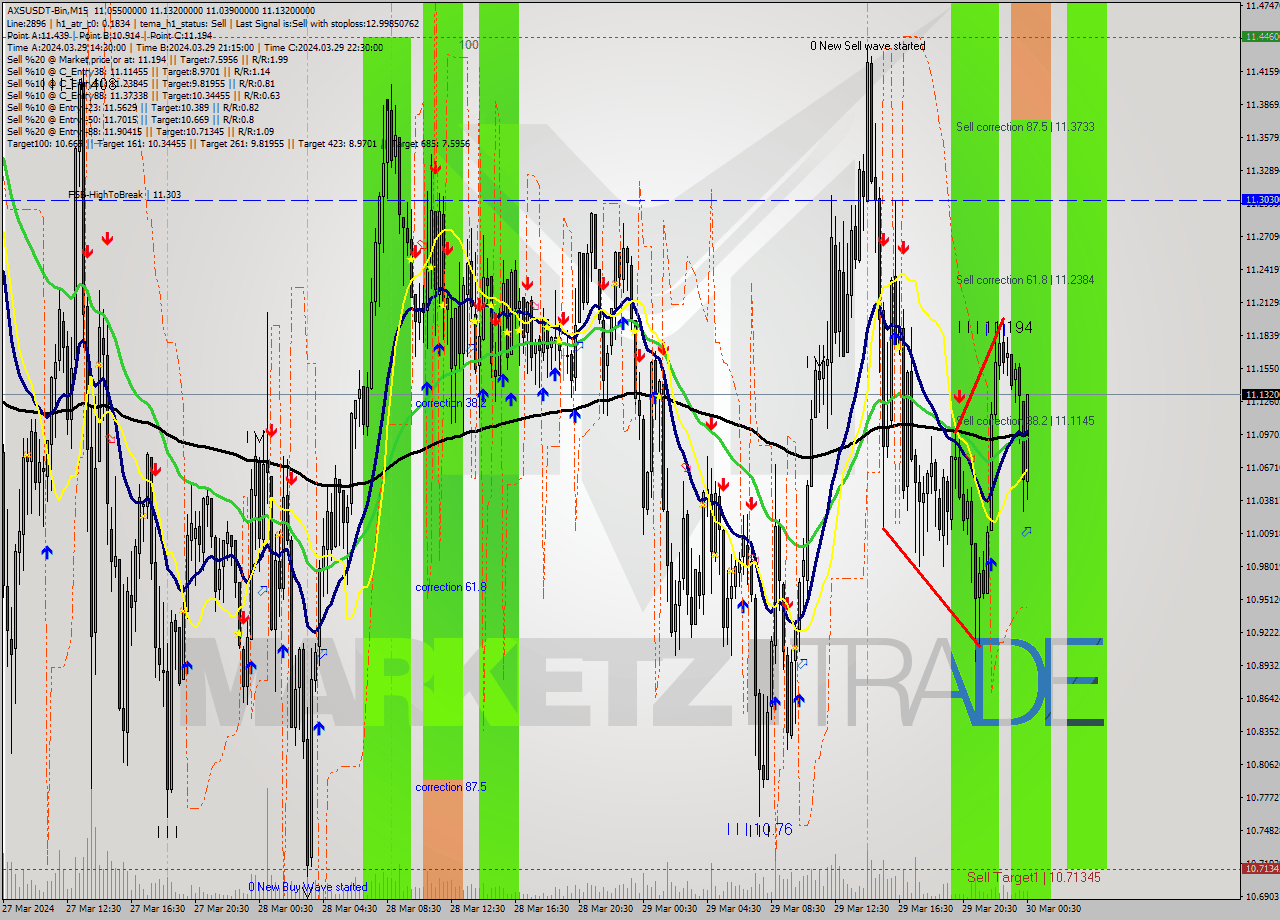
Task: Click the '29 Mar 16:30' time axis label
Action: click(925, 909)
